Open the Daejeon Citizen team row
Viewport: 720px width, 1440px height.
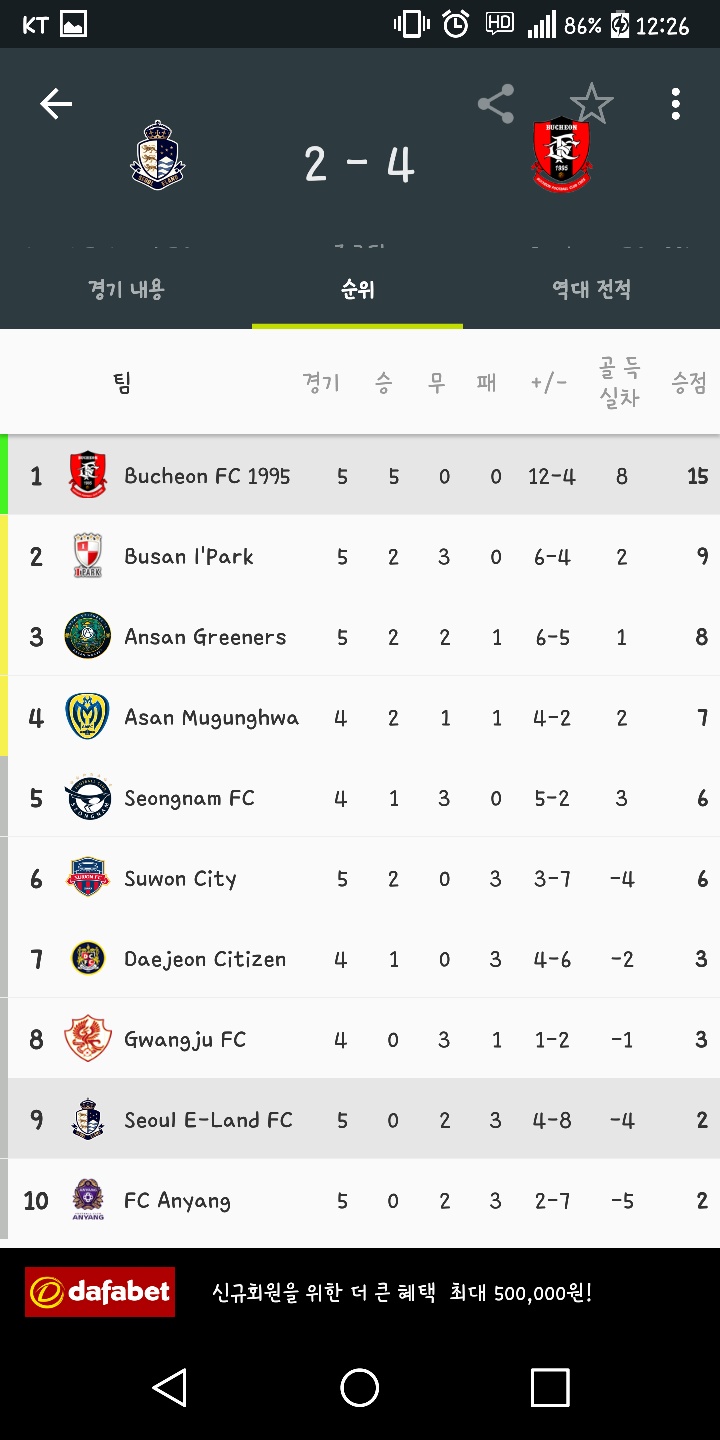point(360,959)
